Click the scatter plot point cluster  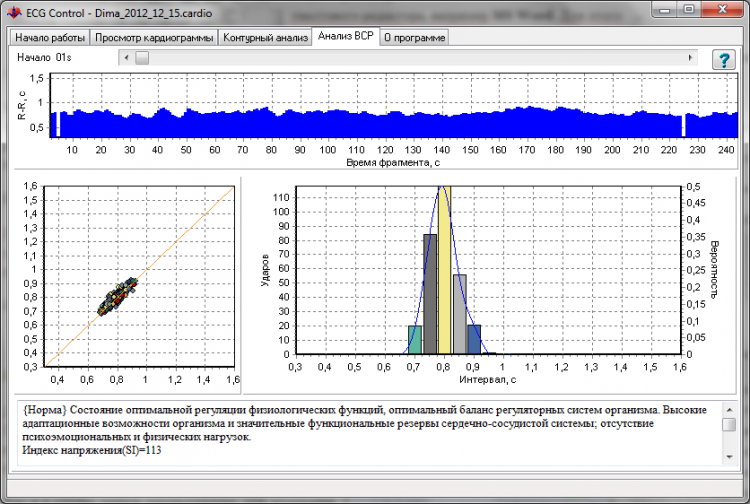pos(118,297)
